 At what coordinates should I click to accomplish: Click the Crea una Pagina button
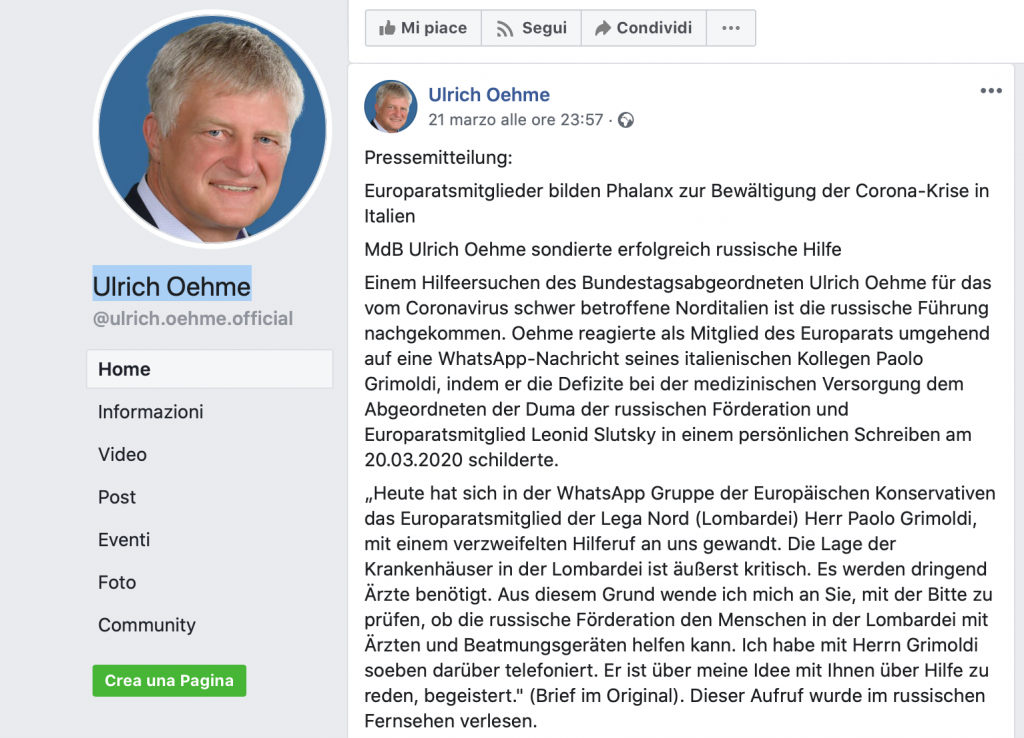tap(169, 681)
